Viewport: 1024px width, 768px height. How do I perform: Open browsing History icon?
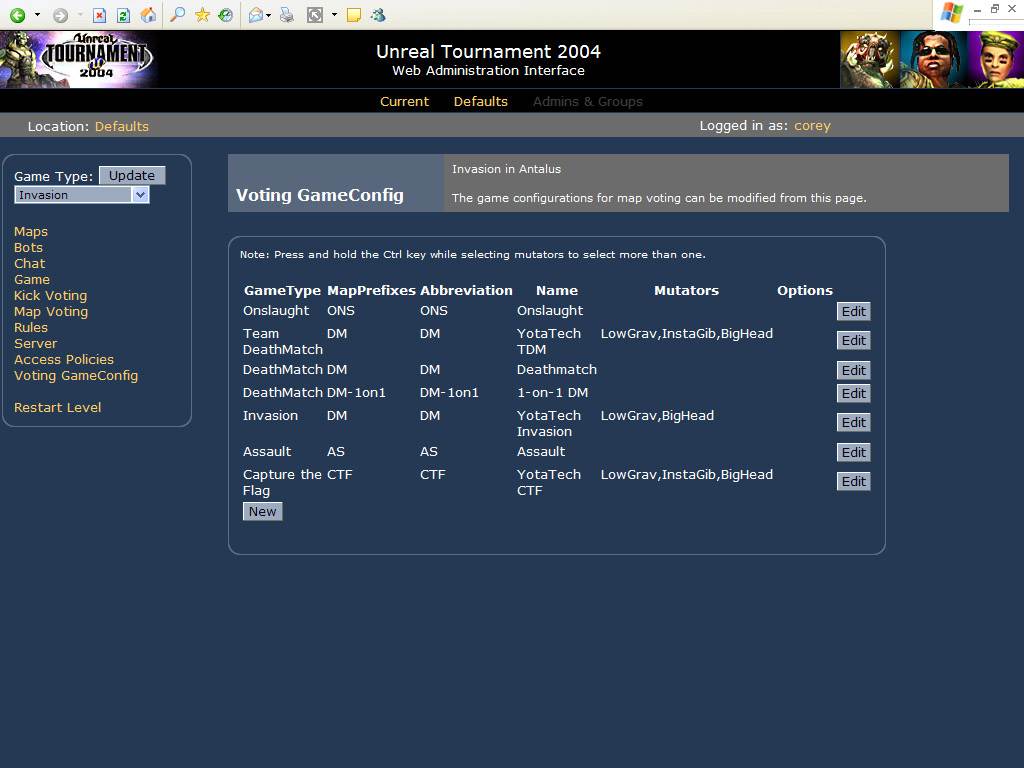[x=226, y=14]
